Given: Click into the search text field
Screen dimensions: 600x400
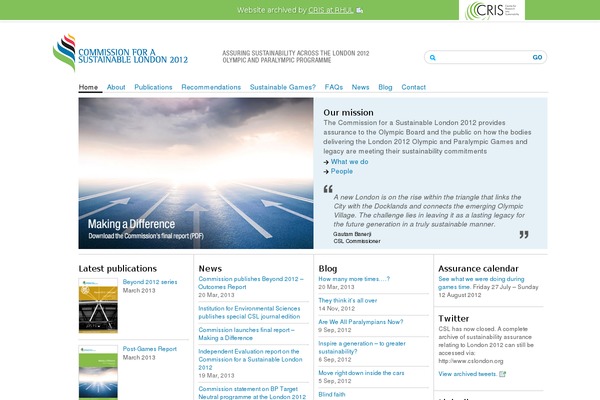Looking at the screenshot, I should (483, 57).
